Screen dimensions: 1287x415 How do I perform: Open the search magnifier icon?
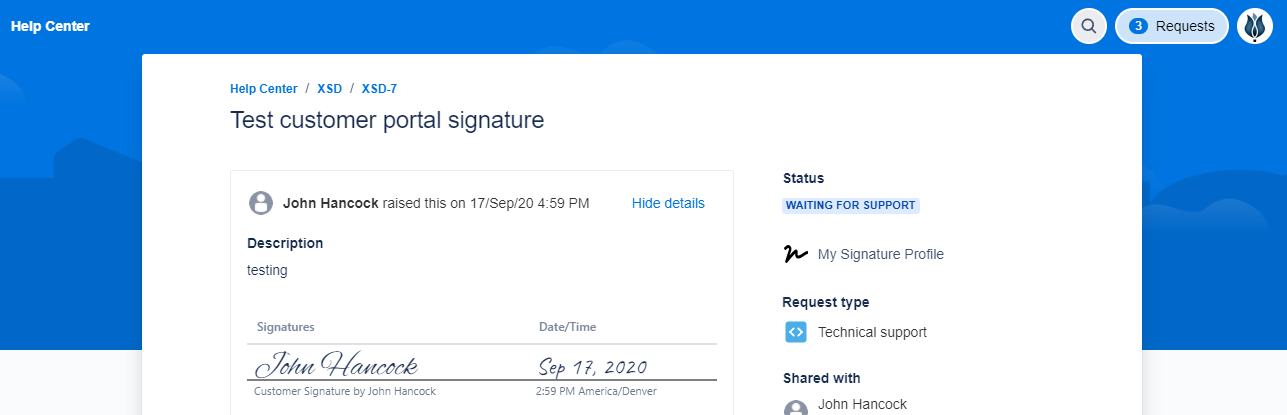tap(1089, 26)
